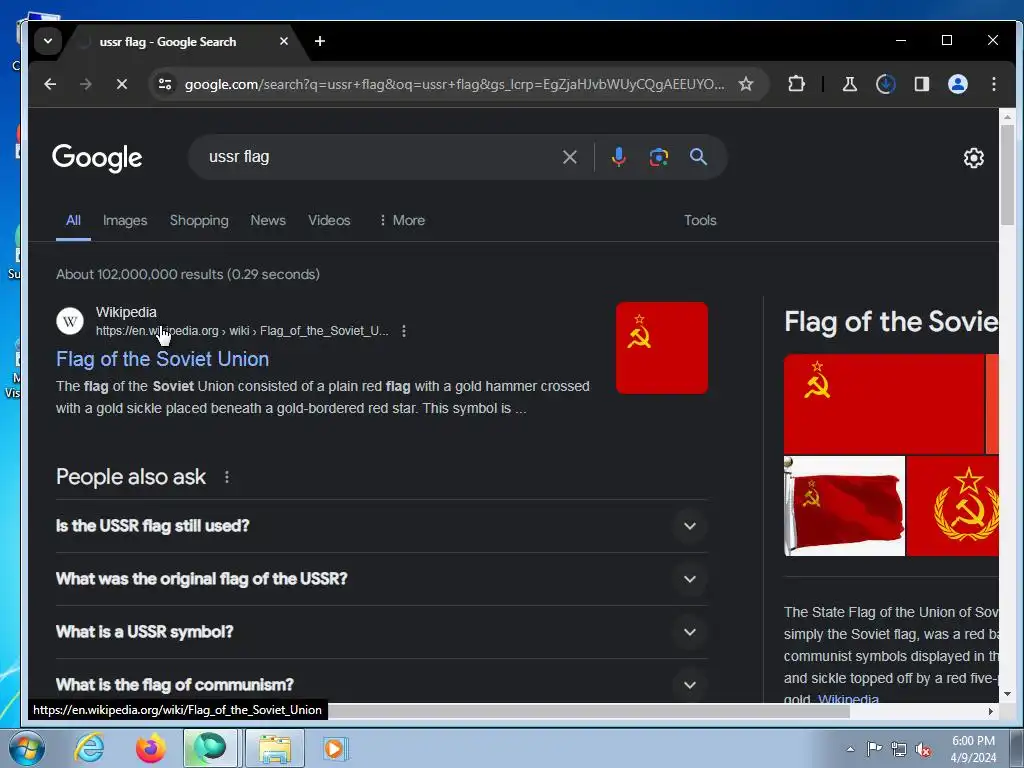Switch to the Shopping tab
The height and width of the screenshot is (768, 1024).
199,220
